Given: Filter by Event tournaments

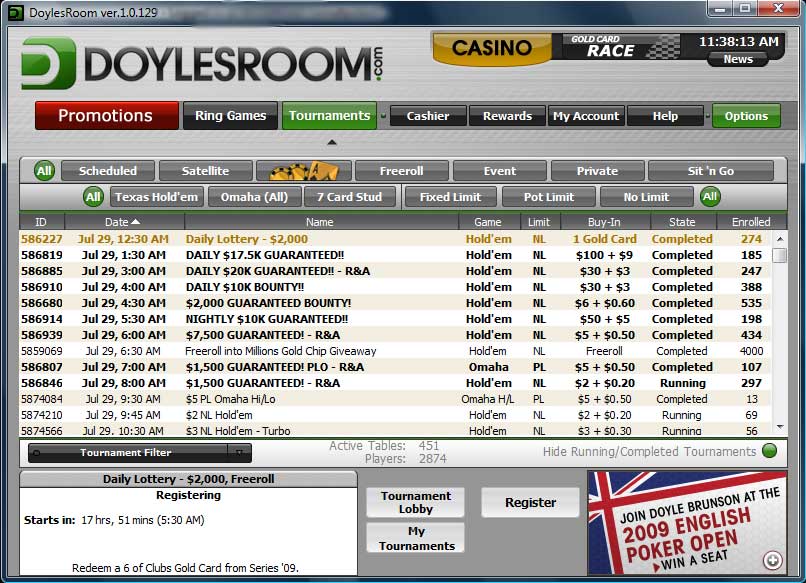Looking at the screenshot, I should pos(500,171).
